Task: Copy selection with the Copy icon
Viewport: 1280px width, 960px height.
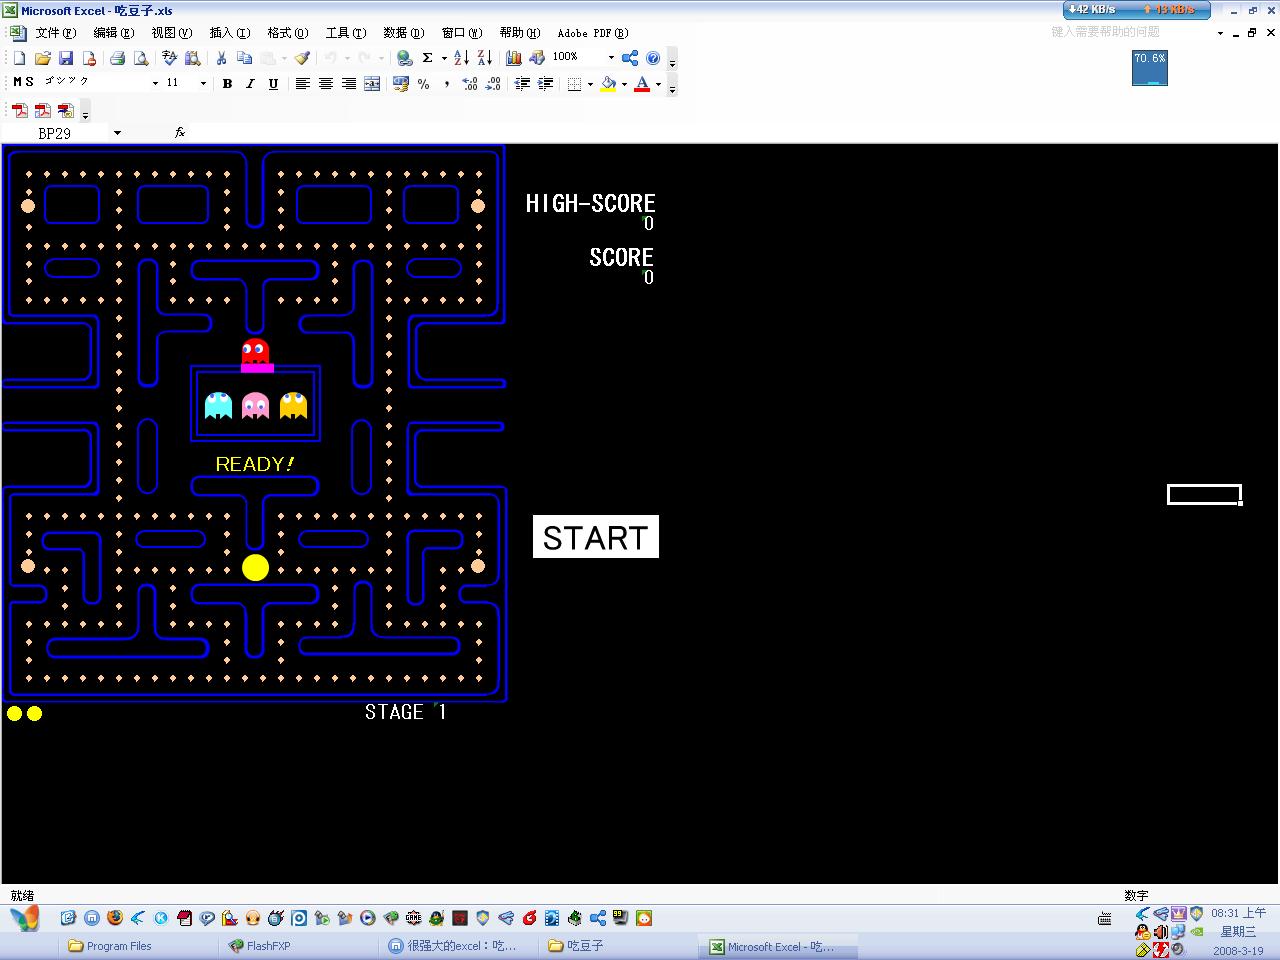Action: 244,58
